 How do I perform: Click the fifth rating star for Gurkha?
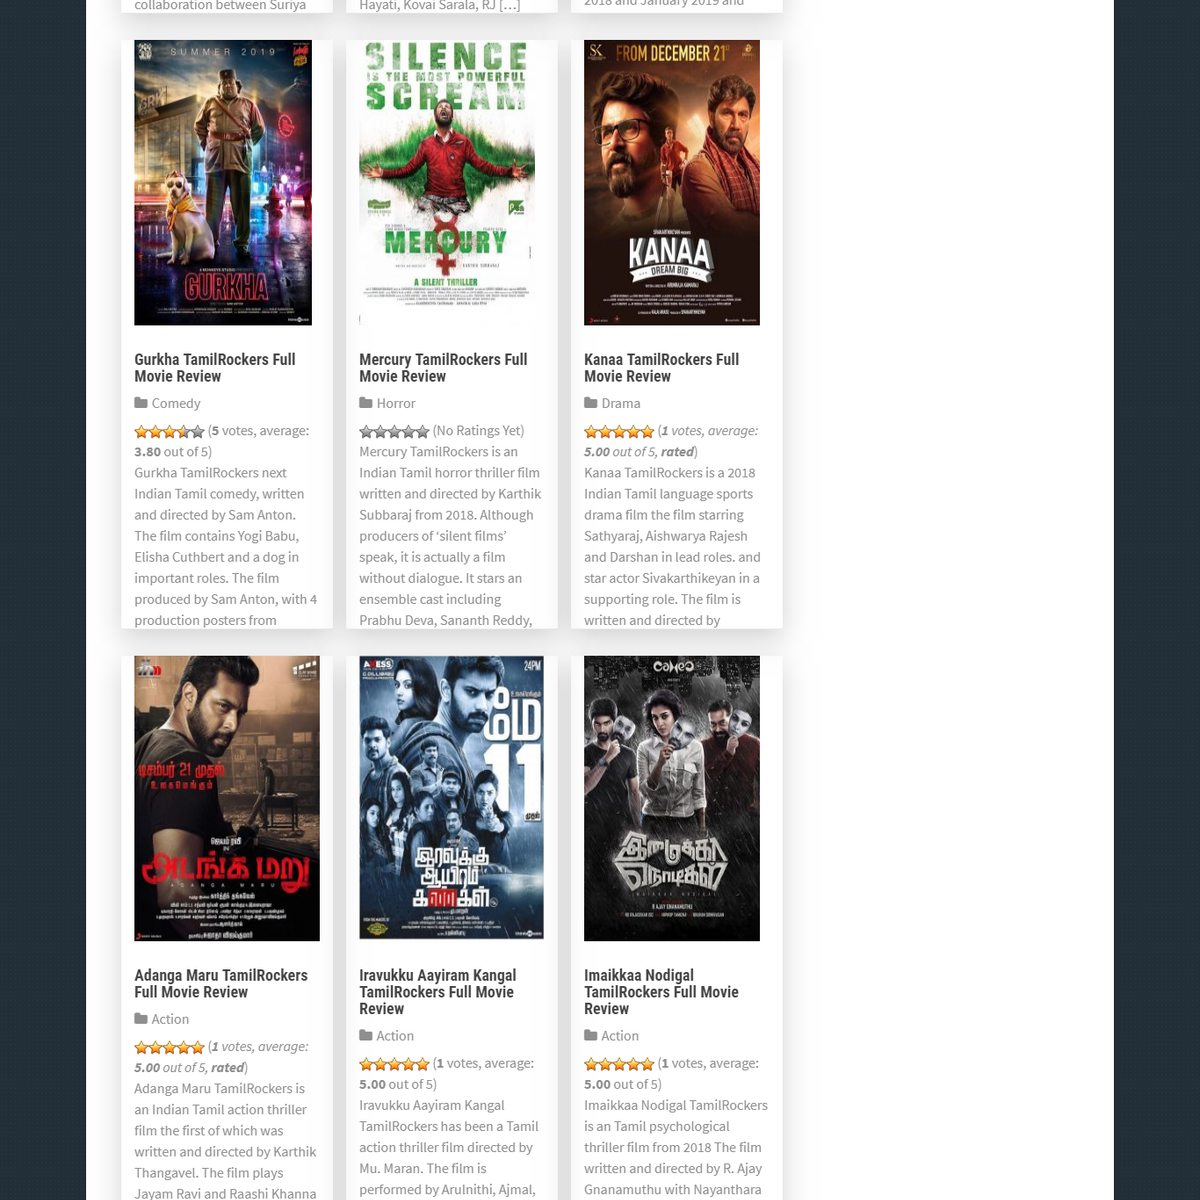pyautogui.click(x=198, y=432)
